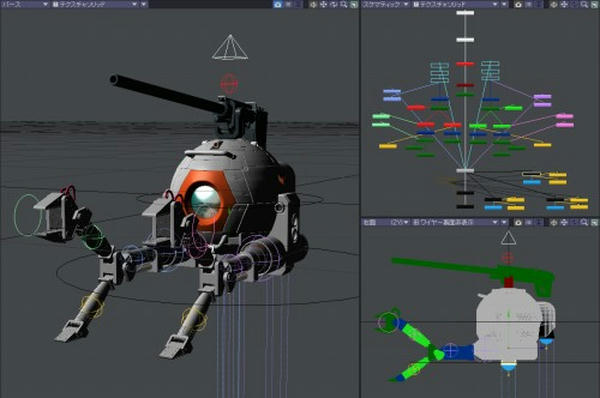The image size is (600, 398).
Task: Select the yellow ring controller on the front-left leg
Action: [92, 307]
